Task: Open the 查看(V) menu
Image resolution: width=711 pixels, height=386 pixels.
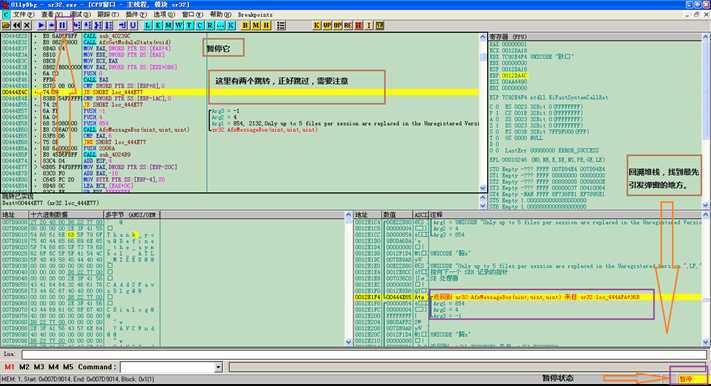Action: tap(51, 15)
